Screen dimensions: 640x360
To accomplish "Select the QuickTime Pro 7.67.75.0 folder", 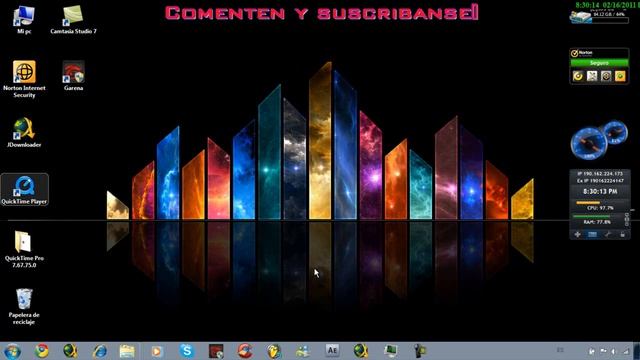I will point(24,249).
